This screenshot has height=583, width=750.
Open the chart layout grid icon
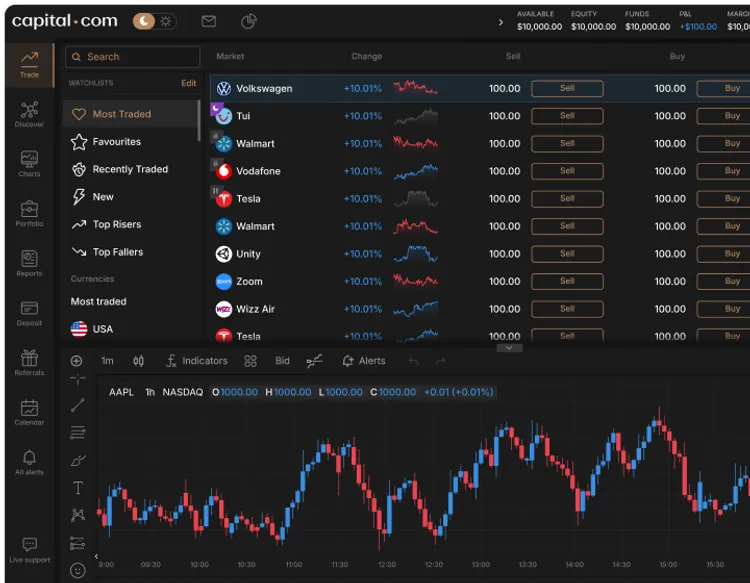click(251, 361)
